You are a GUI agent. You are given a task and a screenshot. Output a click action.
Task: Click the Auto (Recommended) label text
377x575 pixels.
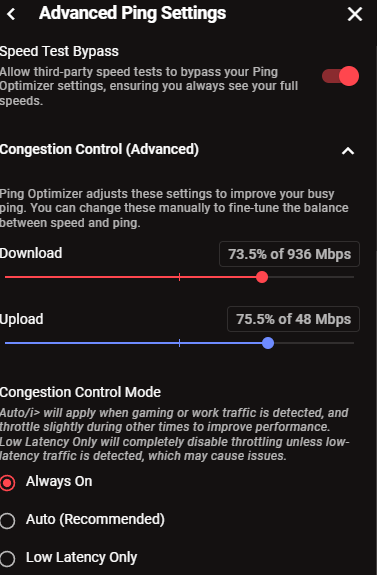[x=95, y=519]
